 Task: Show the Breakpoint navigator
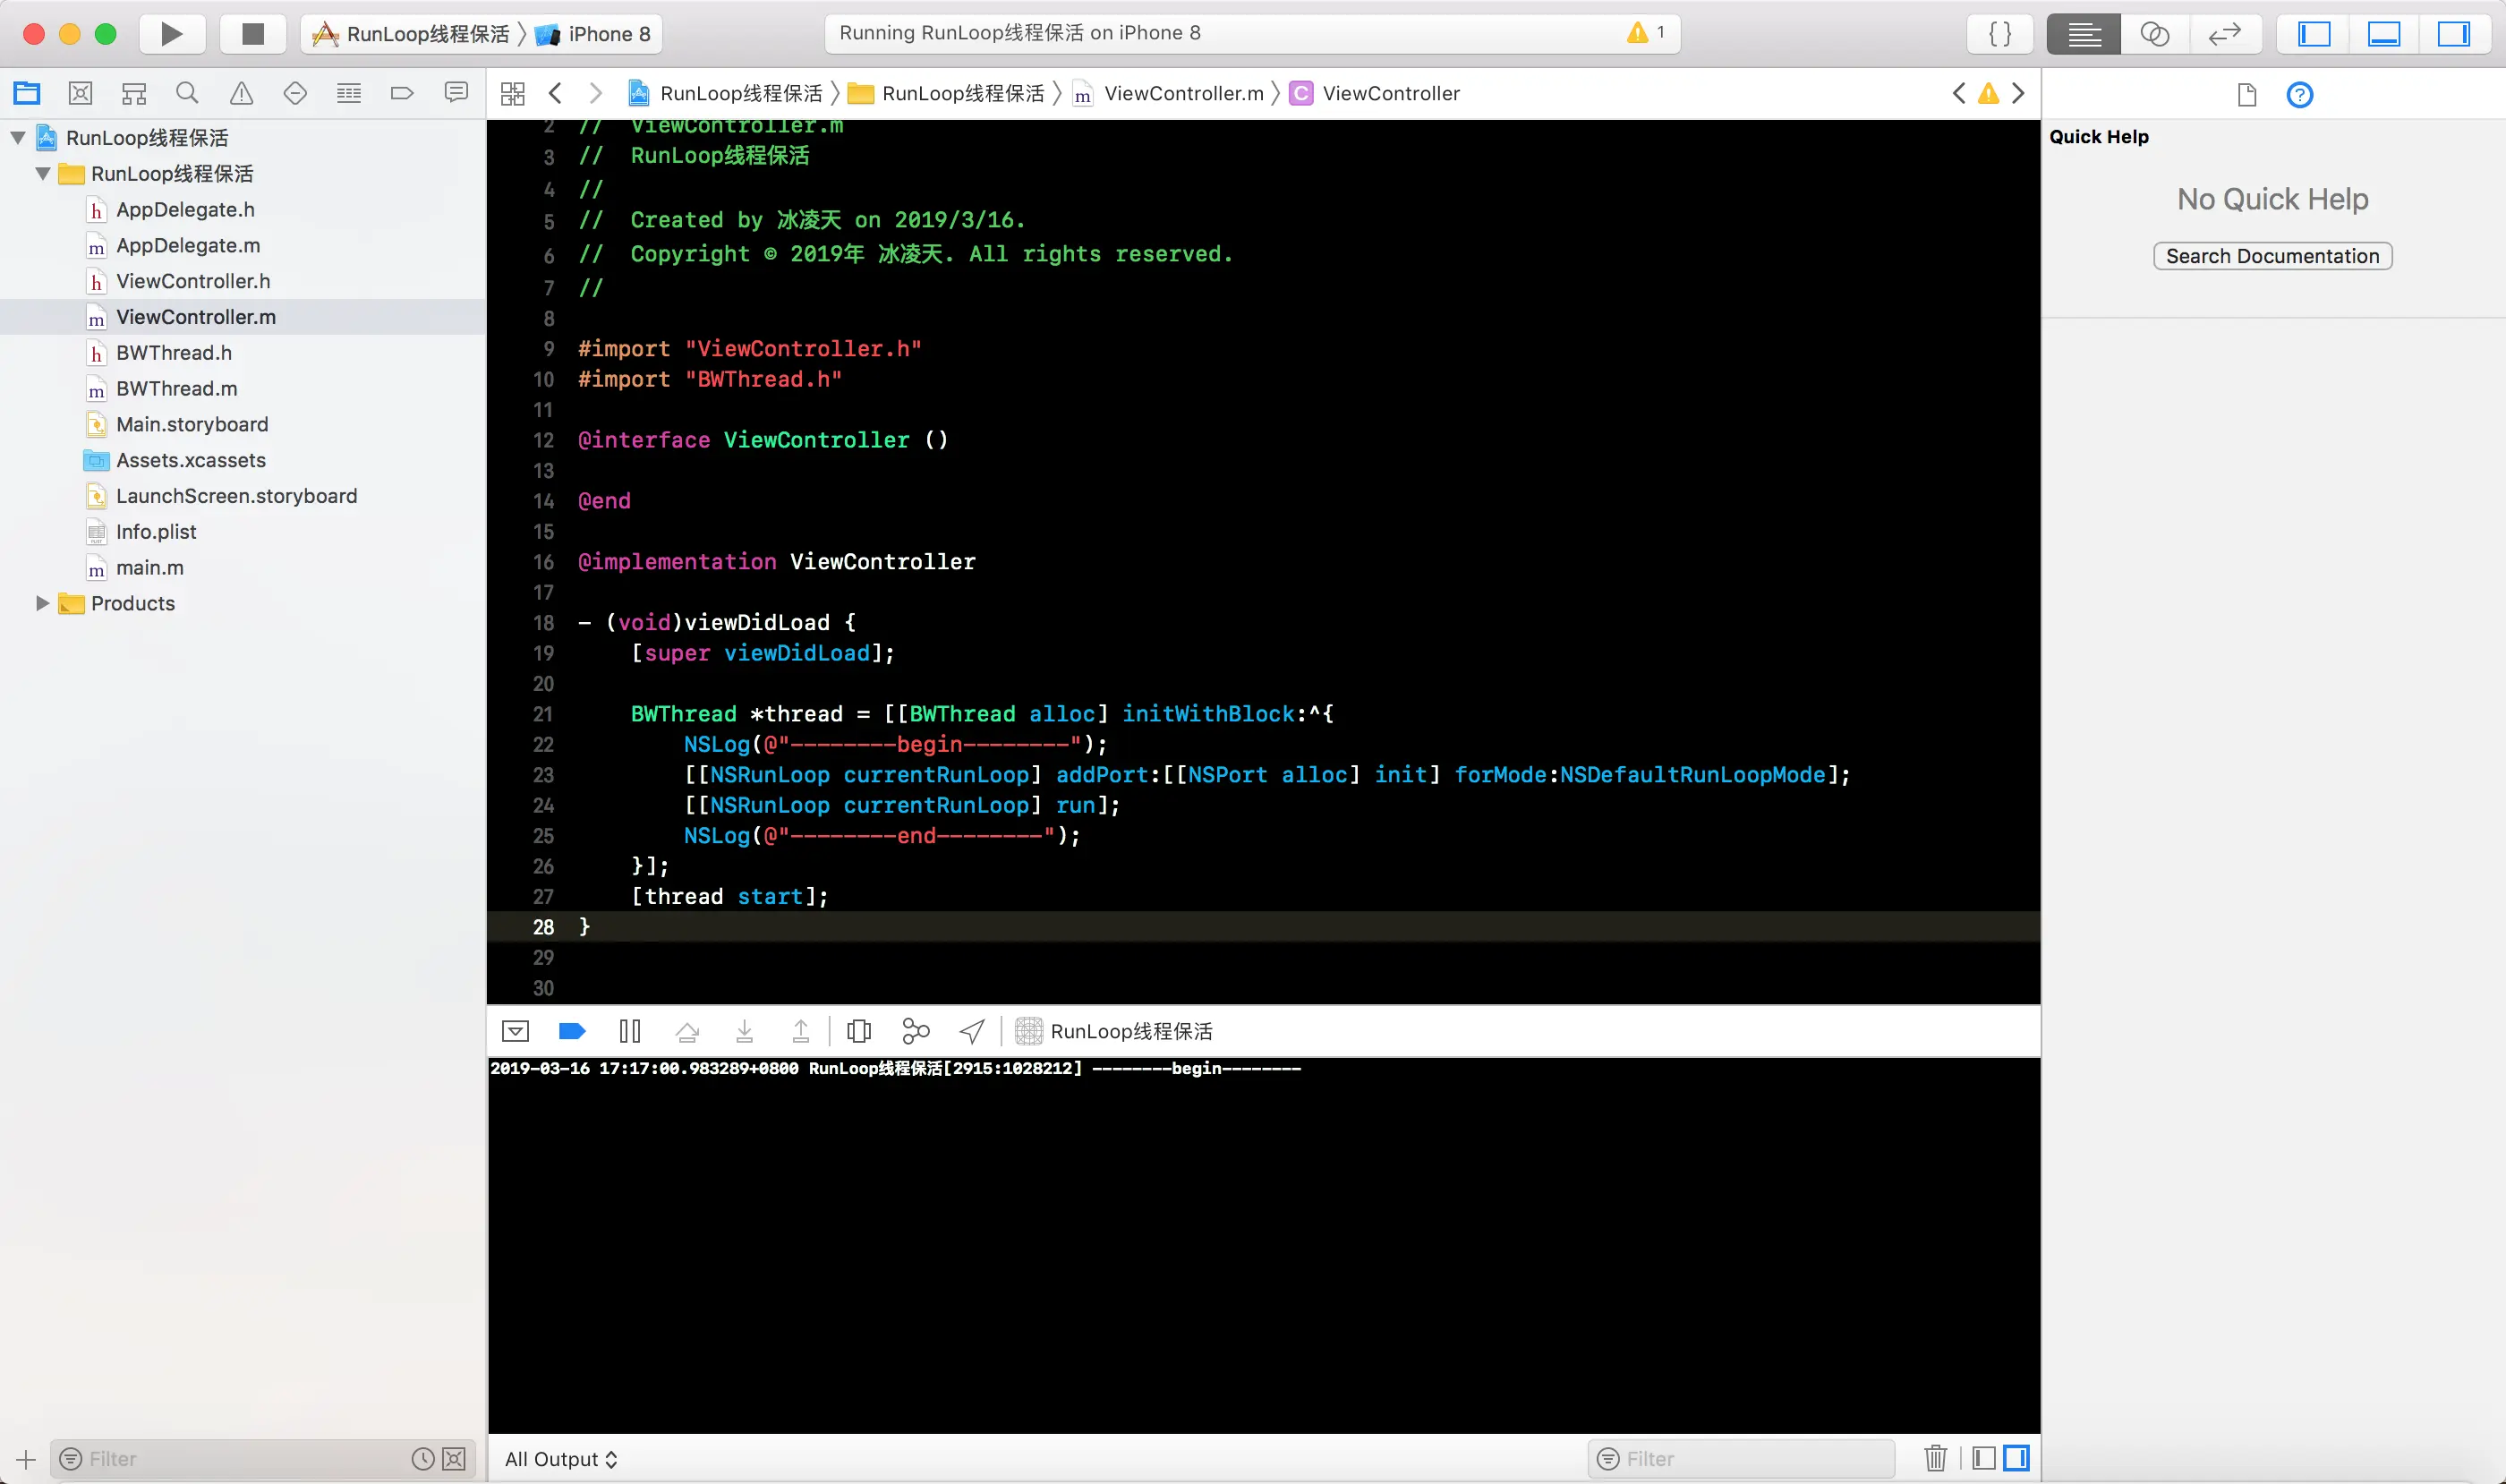[x=402, y=94]
